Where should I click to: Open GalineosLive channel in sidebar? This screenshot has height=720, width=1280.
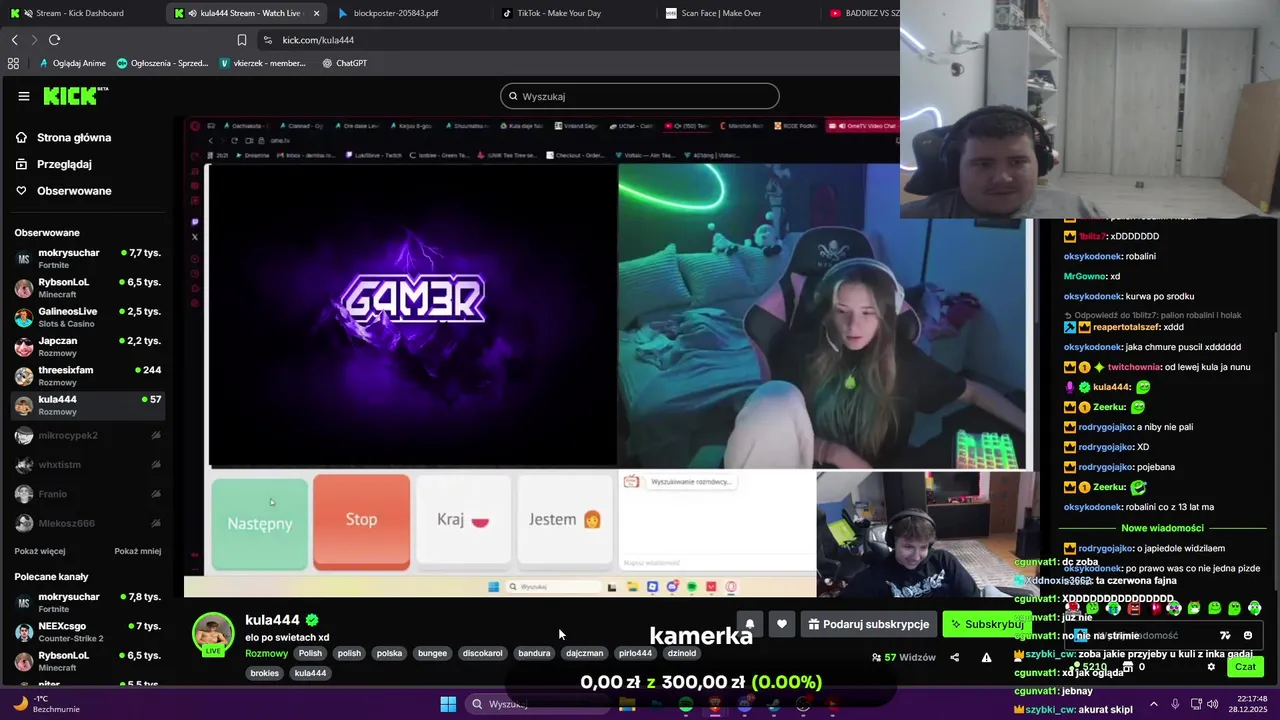(x=88, y=317)
